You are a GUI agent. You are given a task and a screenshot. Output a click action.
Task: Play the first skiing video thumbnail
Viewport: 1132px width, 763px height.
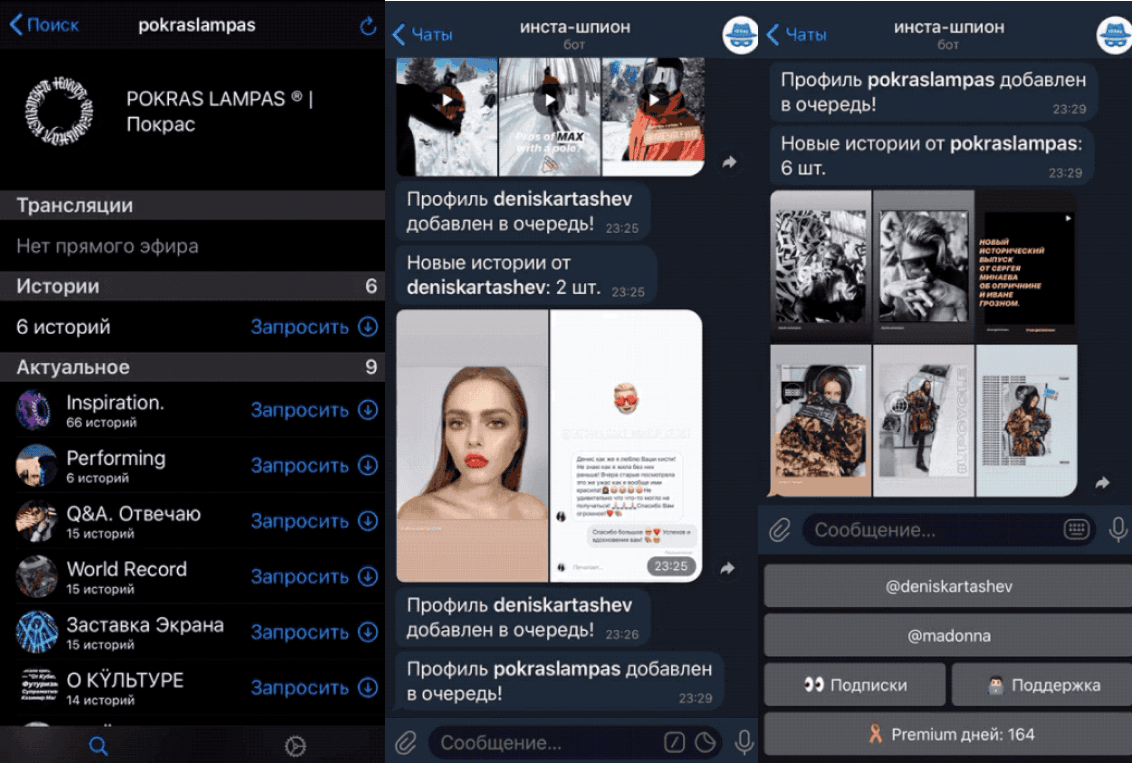446,100
